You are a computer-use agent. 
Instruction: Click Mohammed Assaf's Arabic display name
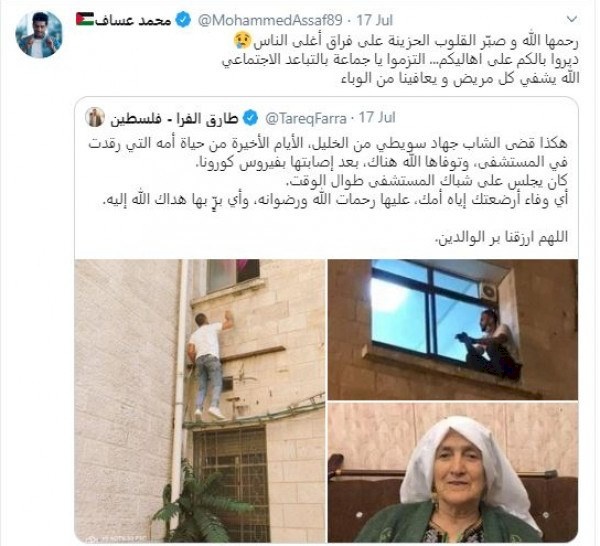[134, 20]
